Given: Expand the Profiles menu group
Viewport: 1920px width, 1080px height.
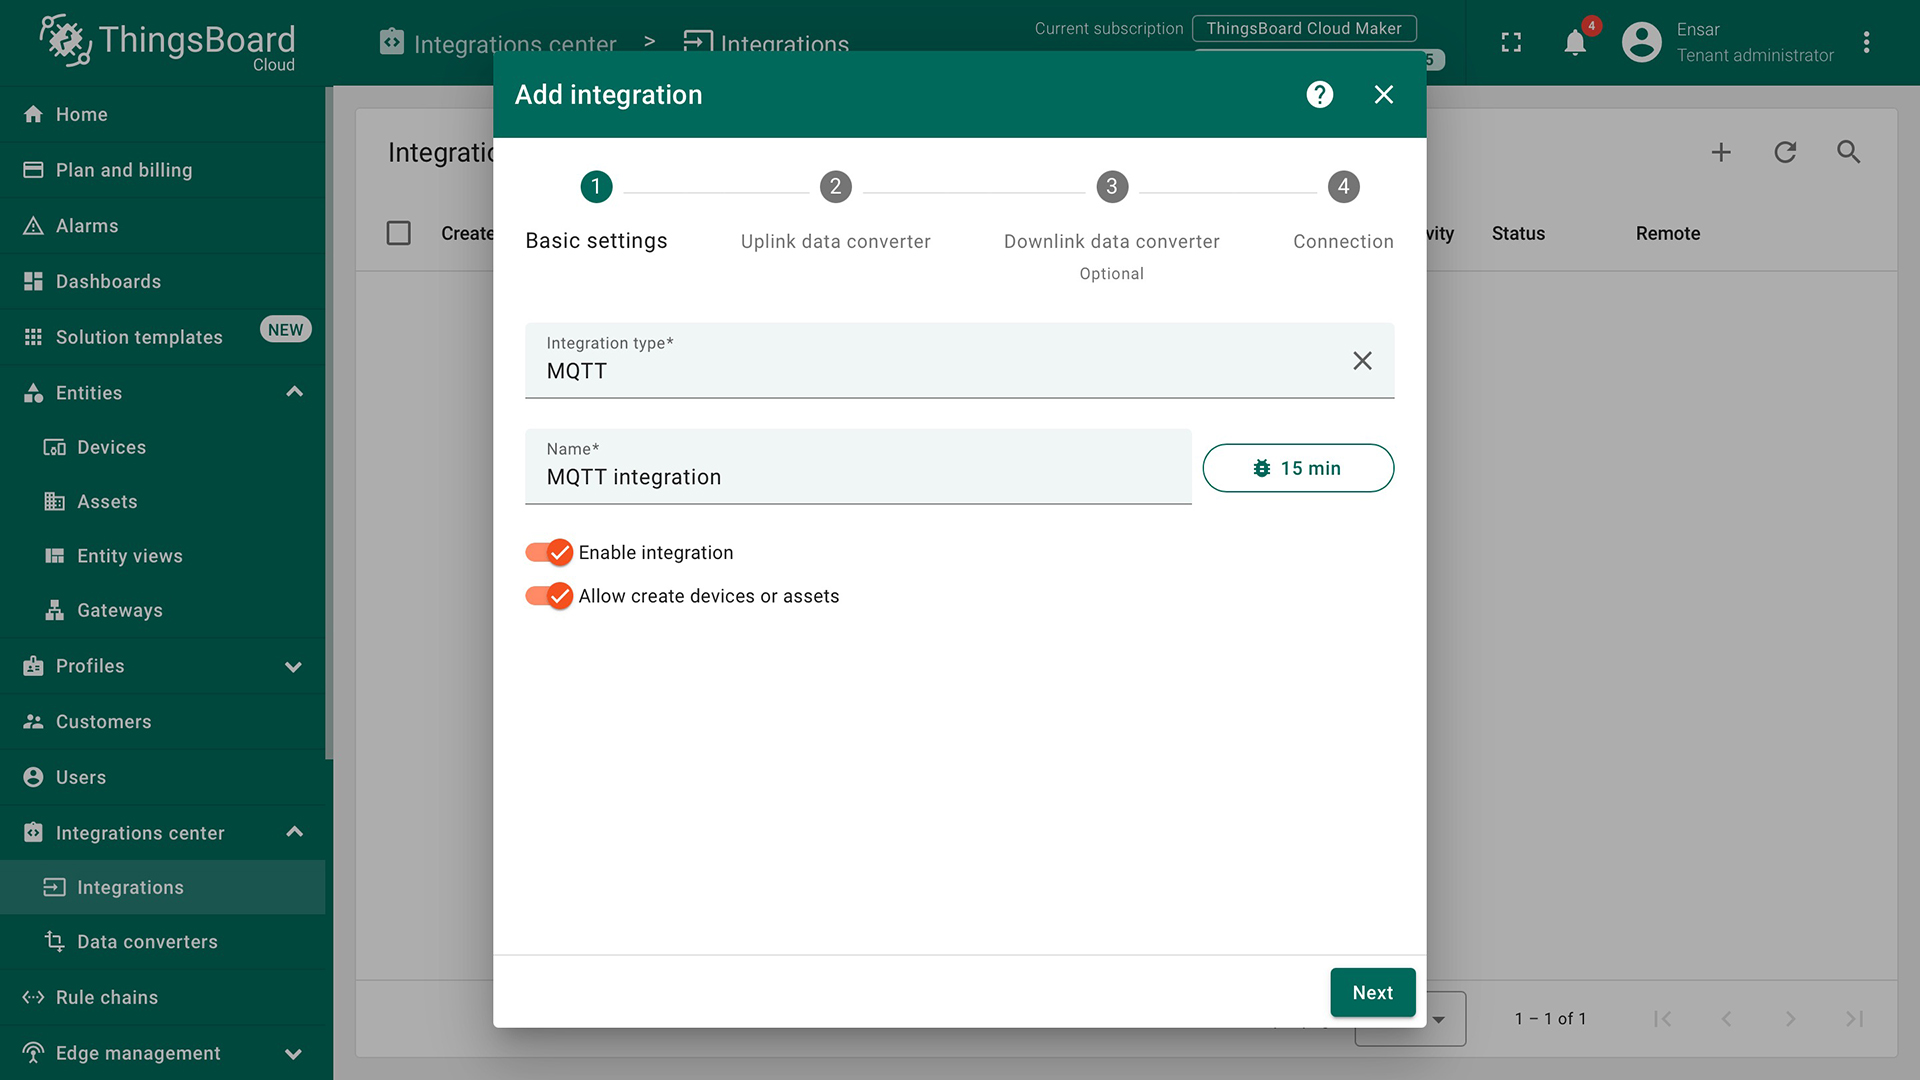Looking at the screenshot, I should point(293,666).
